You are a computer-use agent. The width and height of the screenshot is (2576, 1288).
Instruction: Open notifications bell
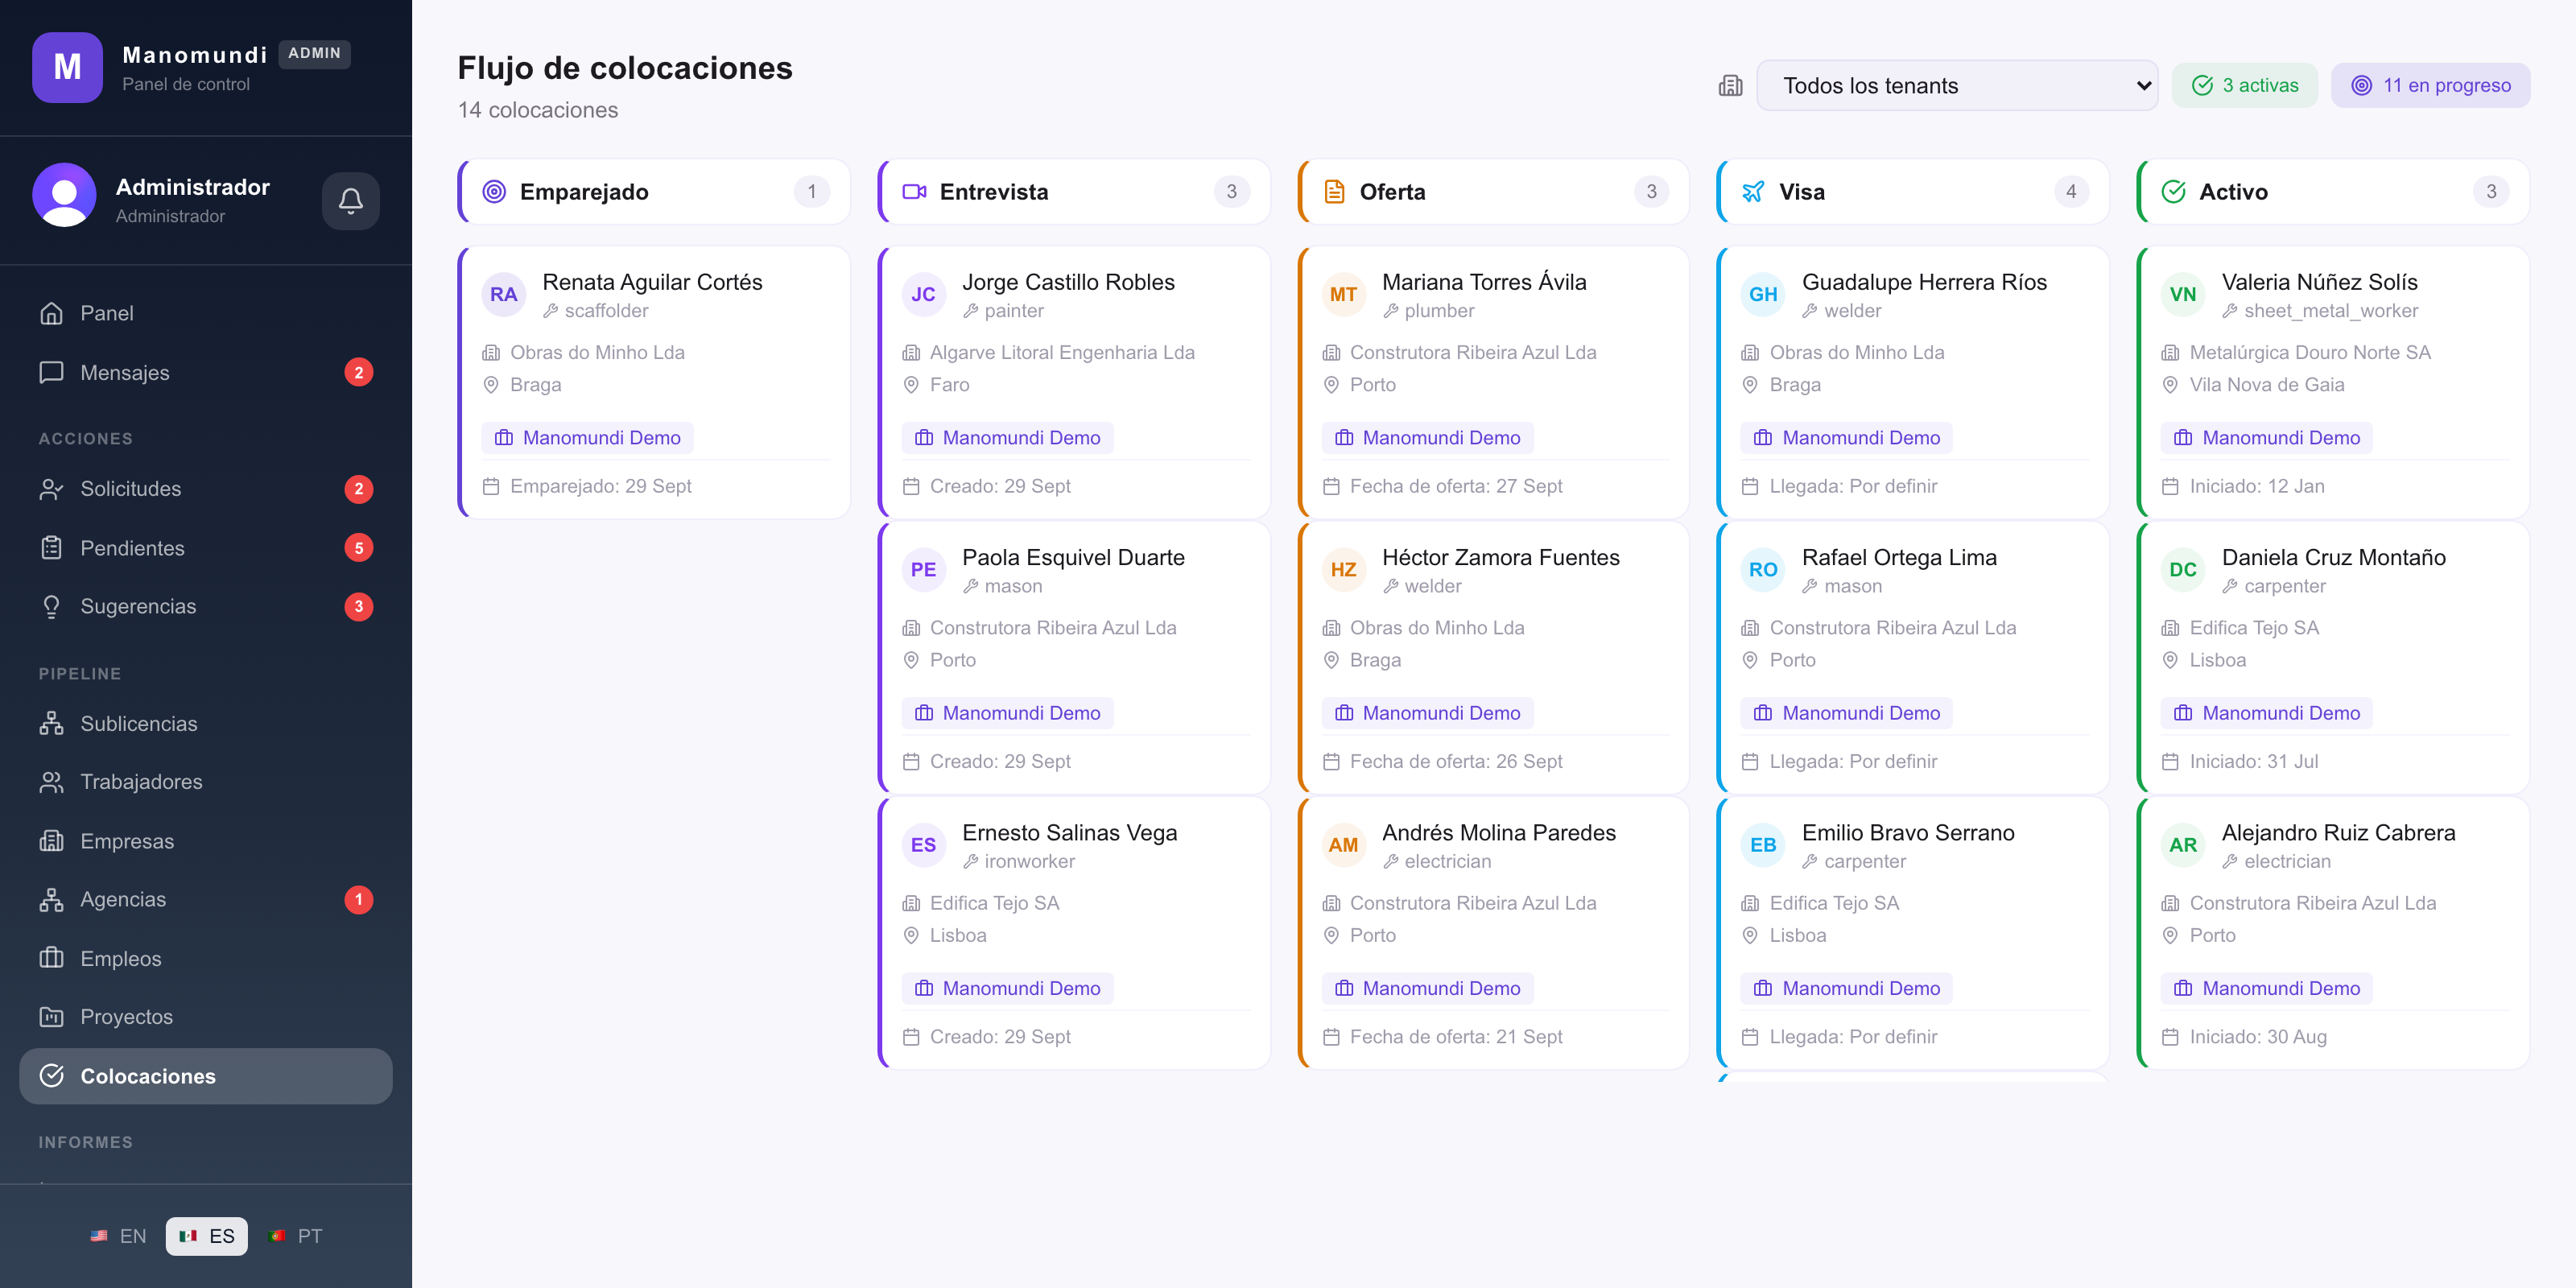coord(350,201)
